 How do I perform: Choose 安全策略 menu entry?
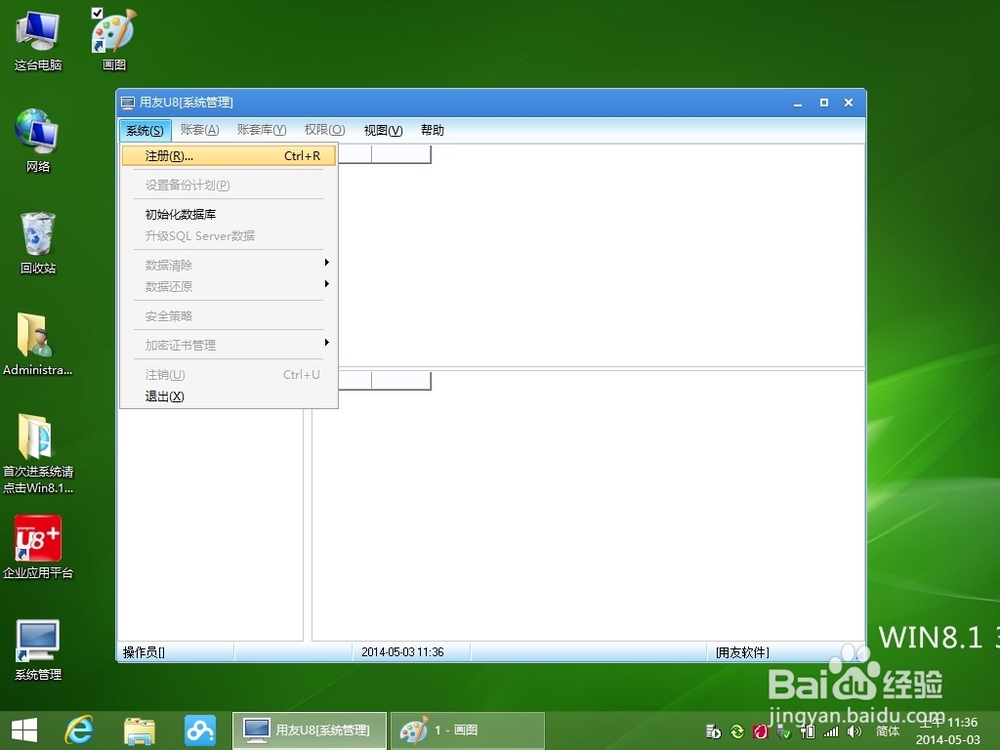pyautogui.click(x=229, y=315)
